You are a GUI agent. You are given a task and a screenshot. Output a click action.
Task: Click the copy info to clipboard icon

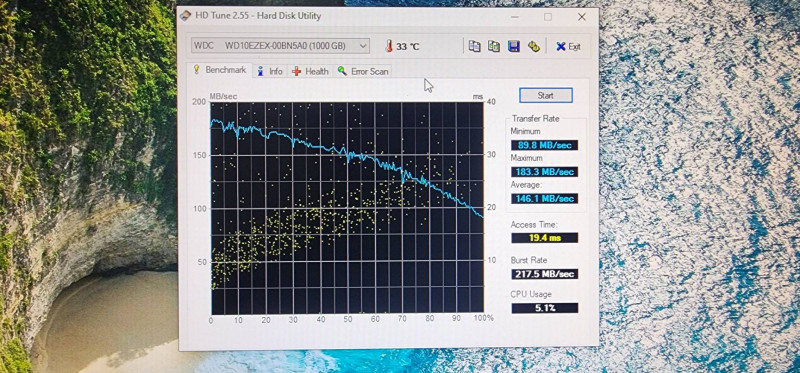pos(474,46)
